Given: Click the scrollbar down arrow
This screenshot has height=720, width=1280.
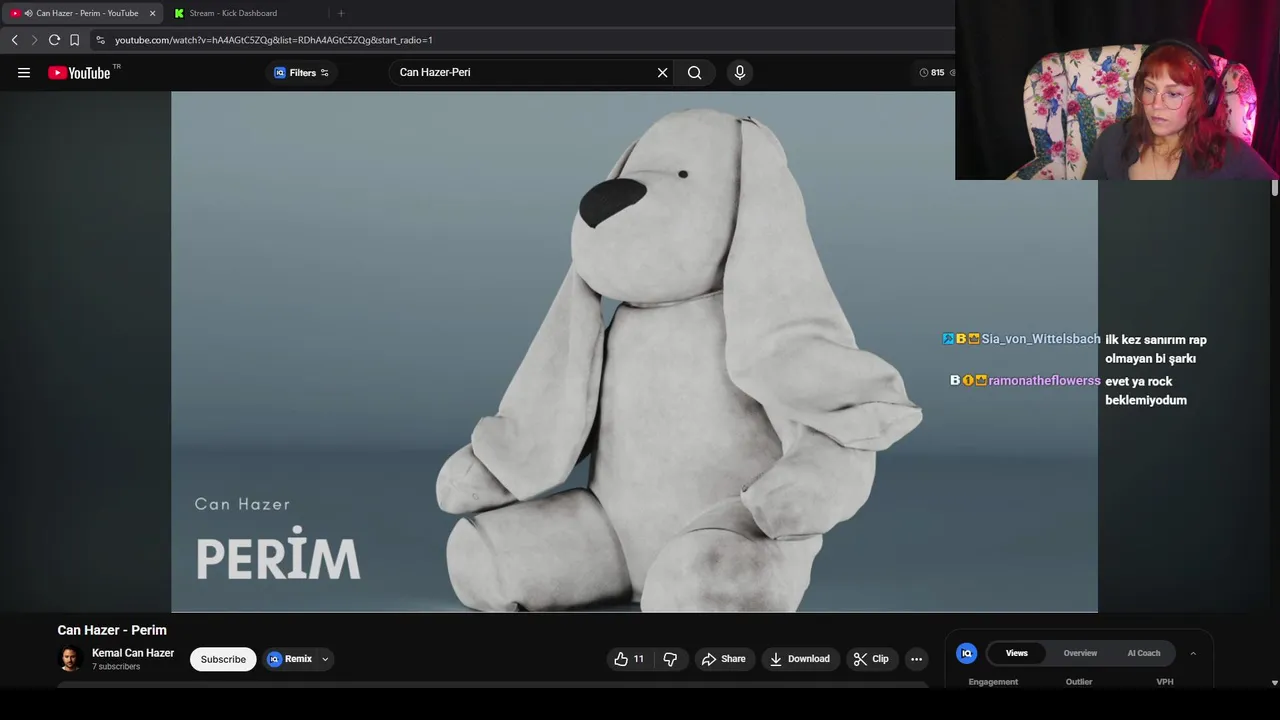Looking at the screenshot, I should pos(1274,683).
